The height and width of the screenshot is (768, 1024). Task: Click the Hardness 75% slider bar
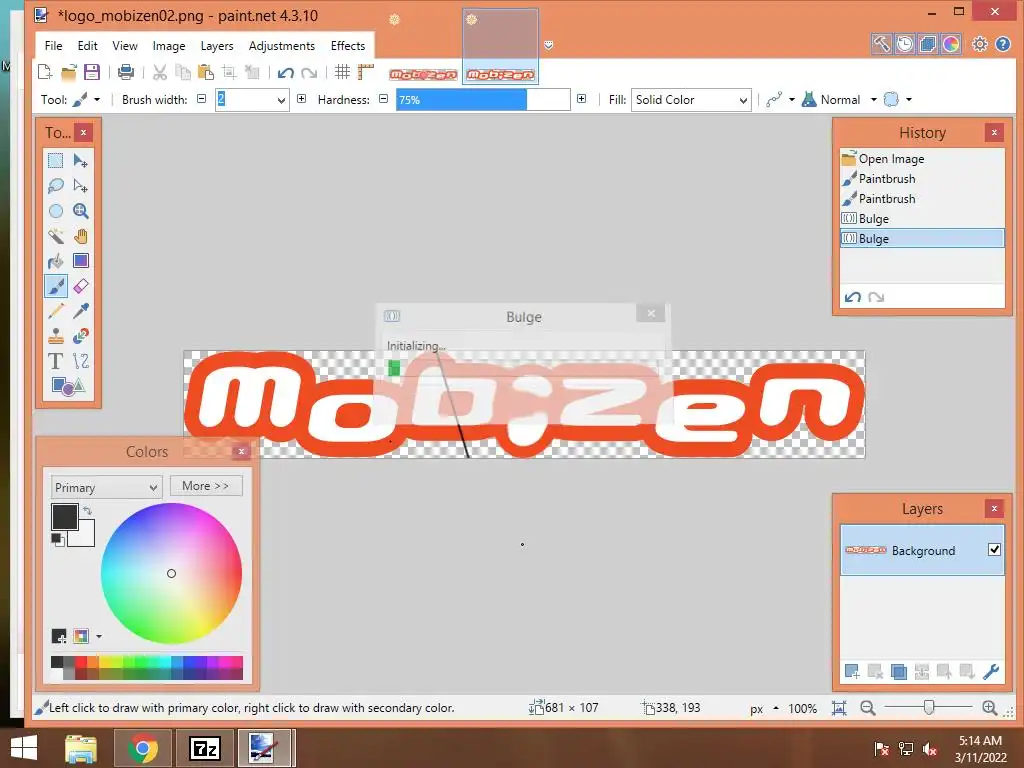click(483, 100)
